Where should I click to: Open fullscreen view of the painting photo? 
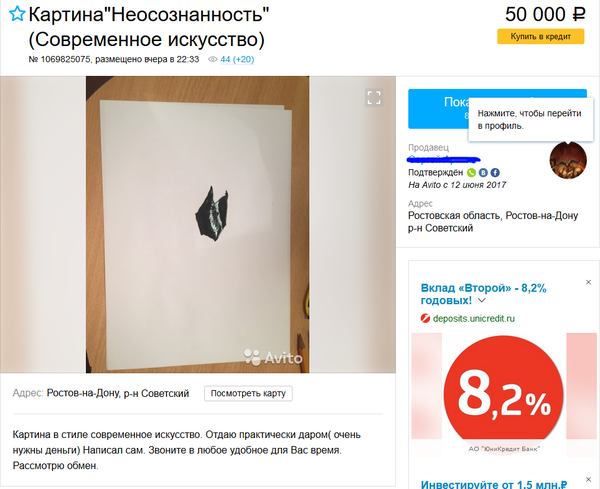(374, 97)
